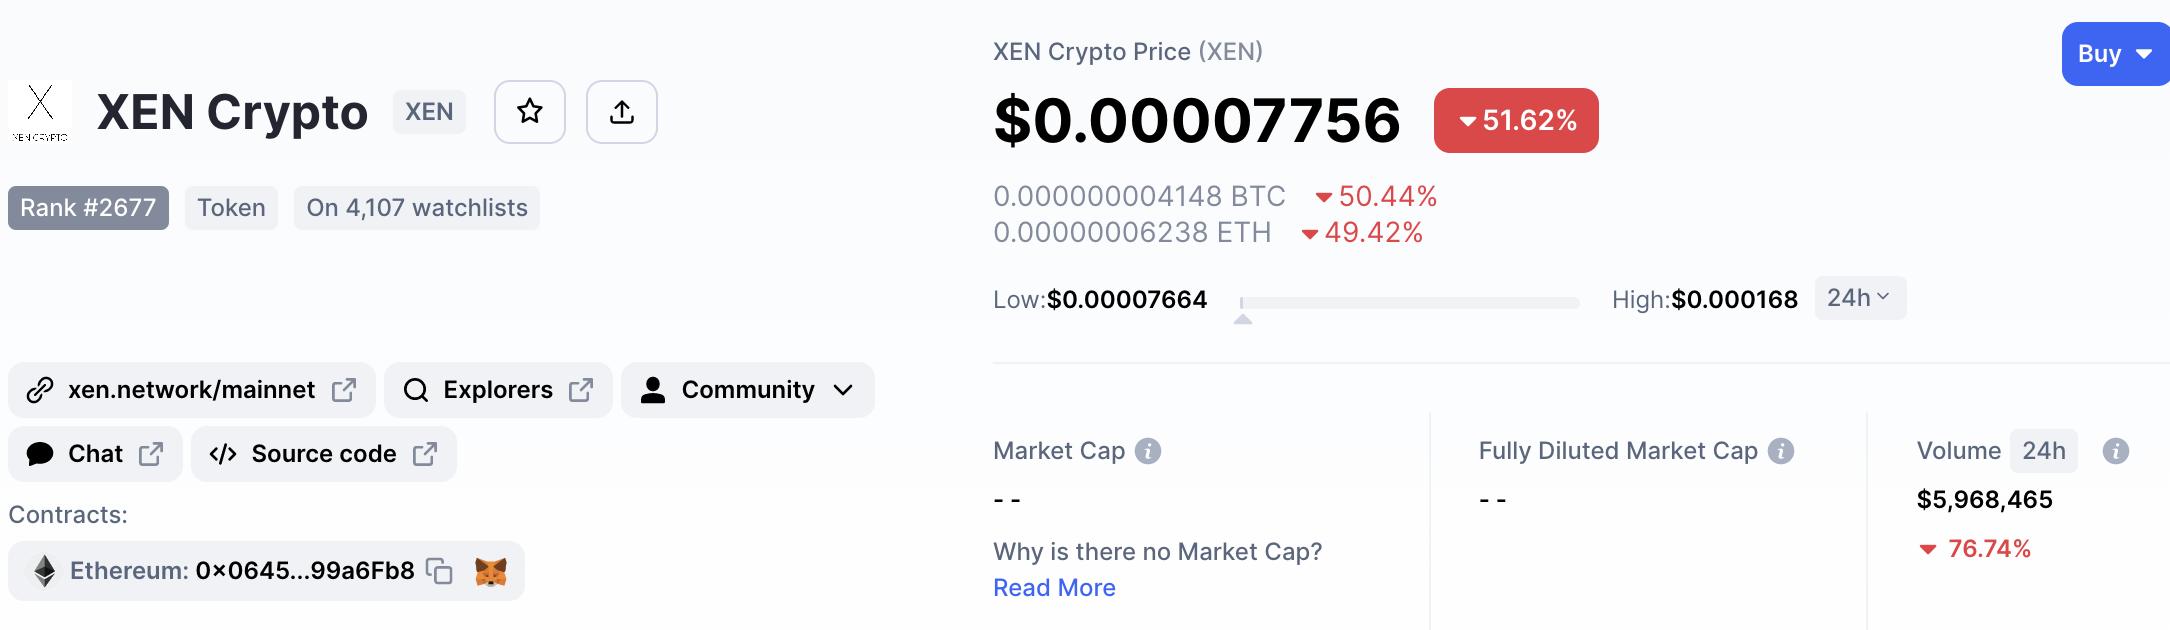This screenshot has height=630, width=2170.
Task: Add XEN token to MetaMask via fox icon
Action: point(493,572)
